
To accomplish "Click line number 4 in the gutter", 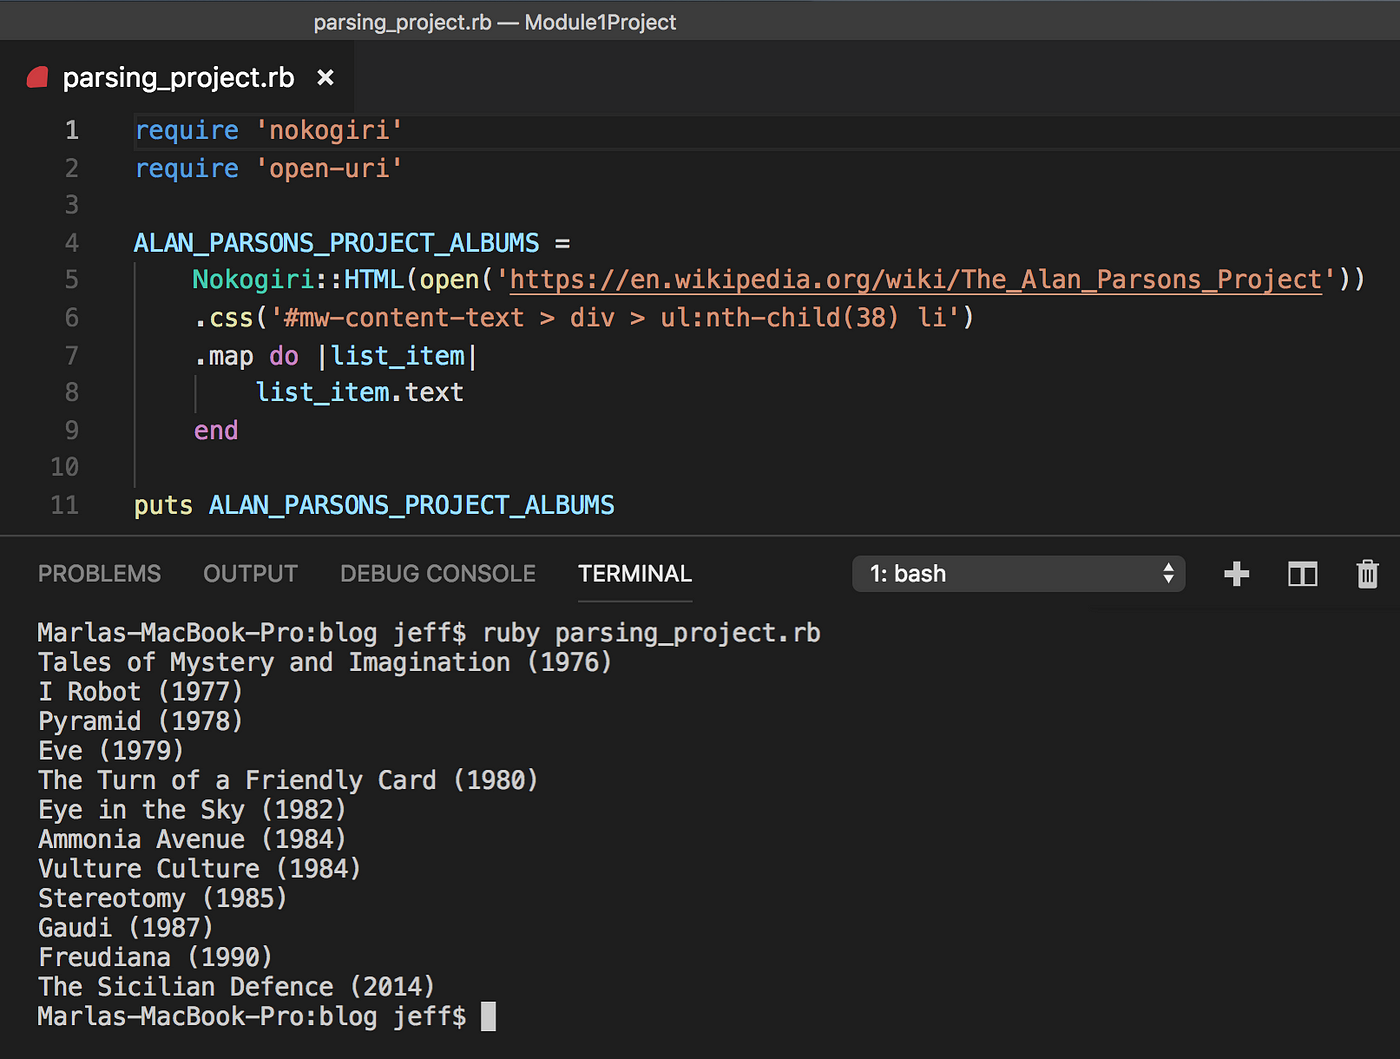I will click(71, 243).
